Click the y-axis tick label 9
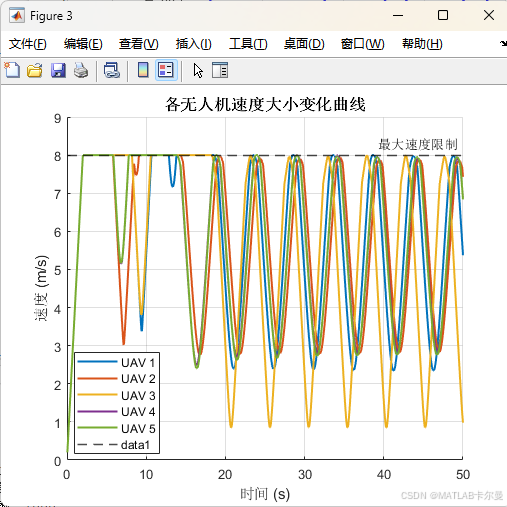 tap(58, 118)
